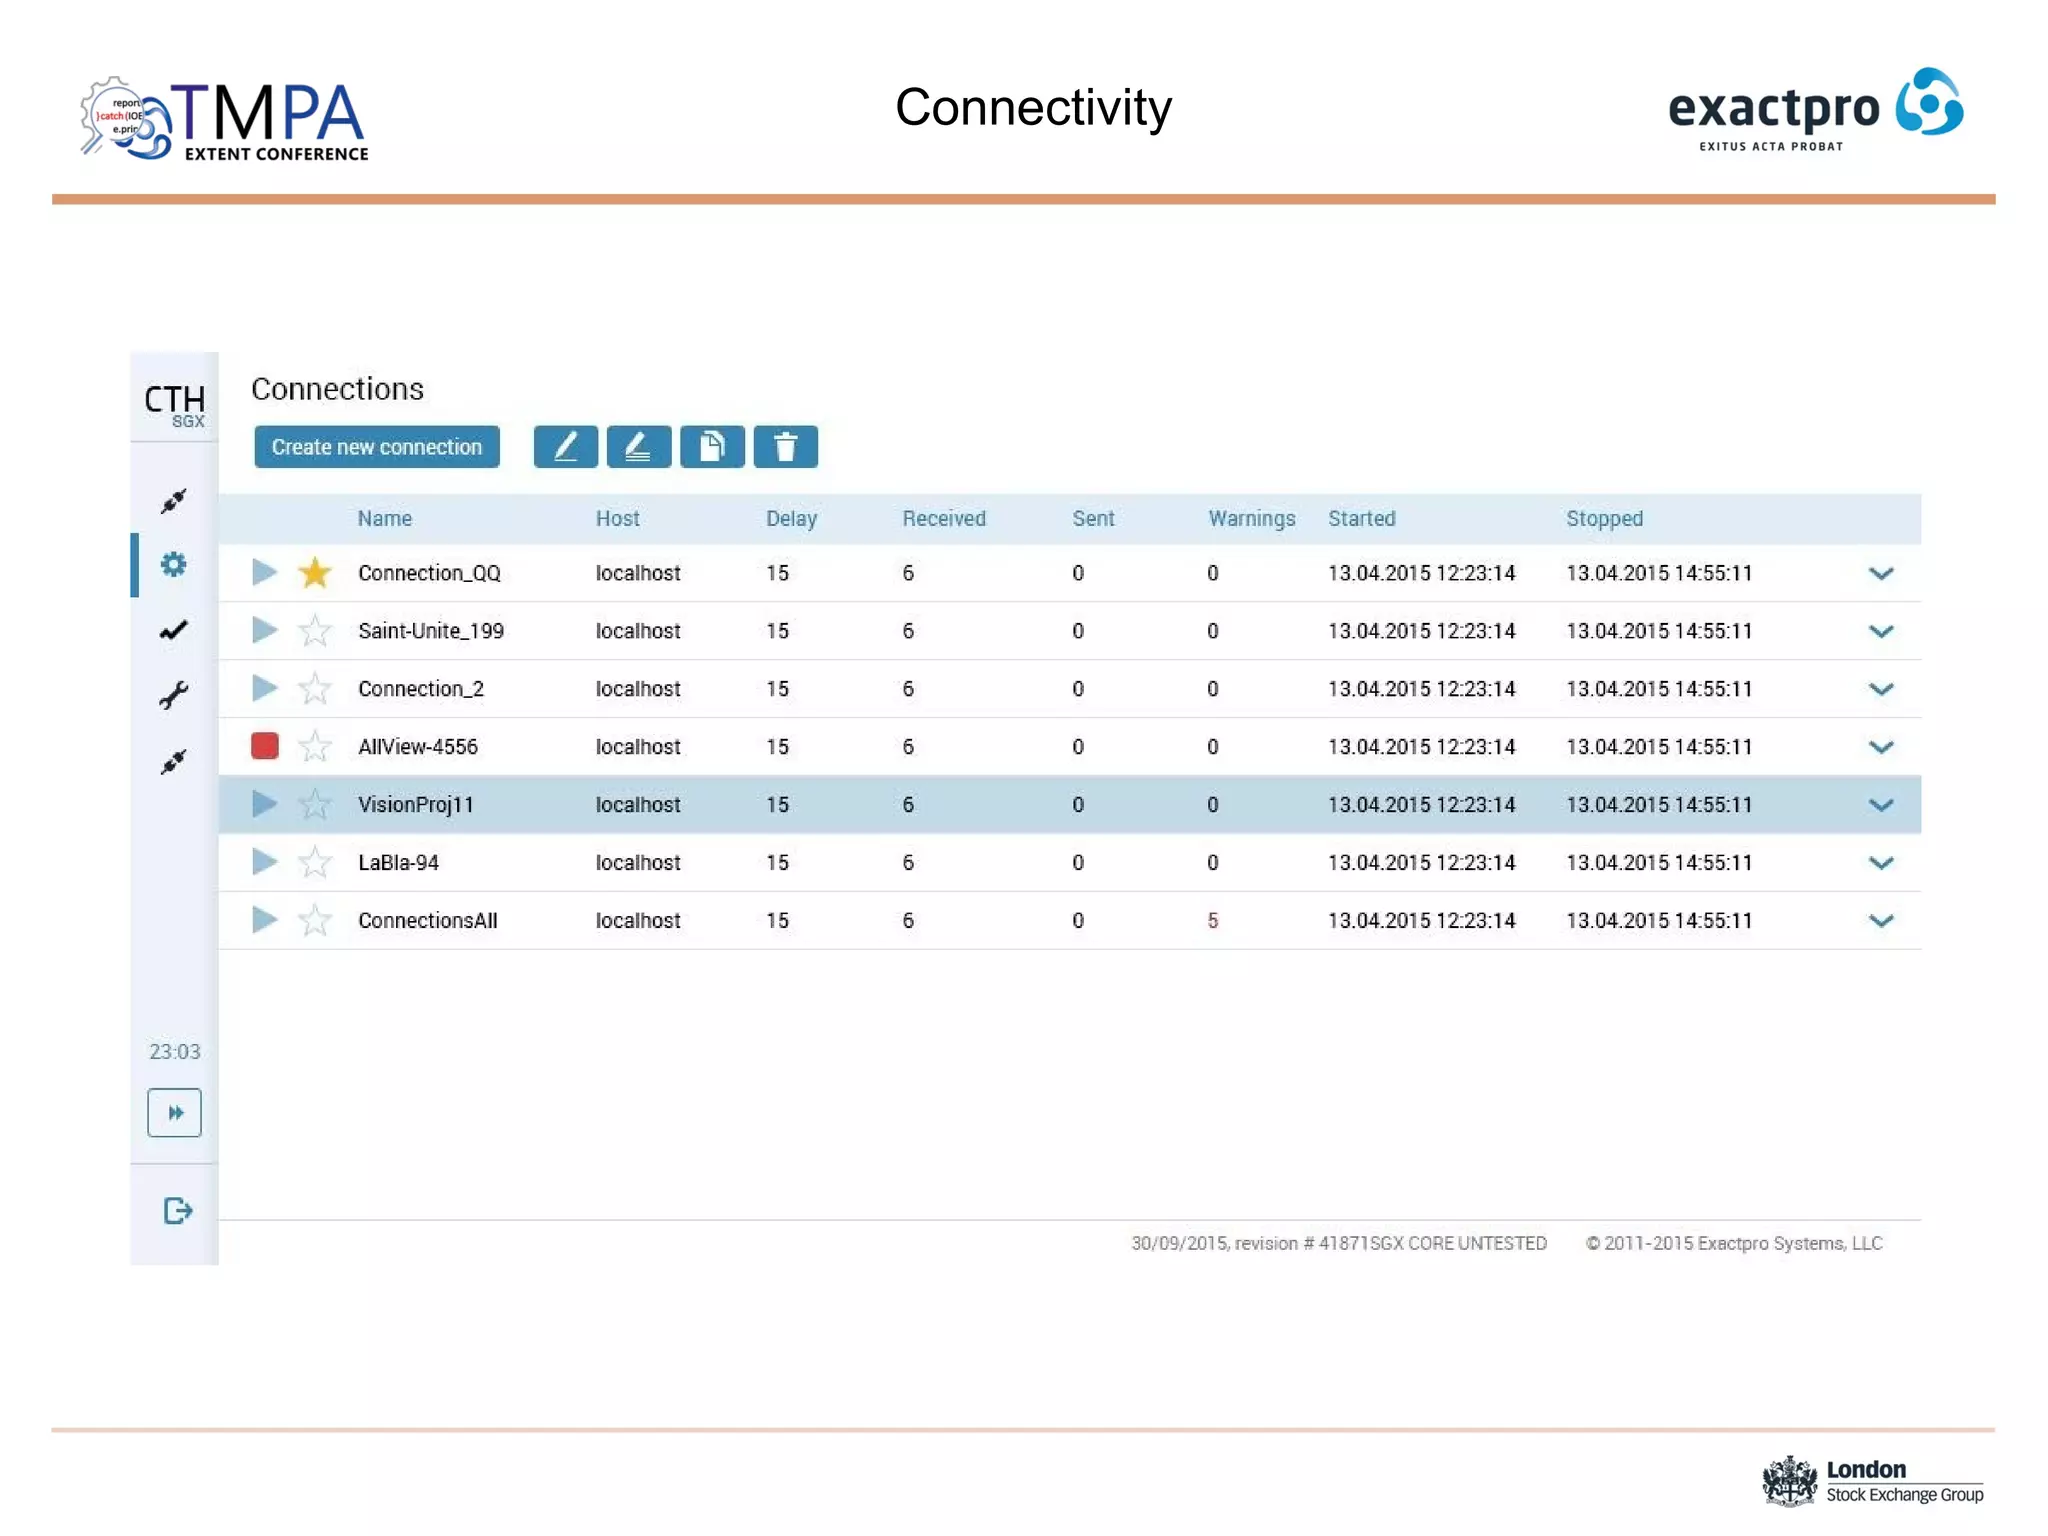Image resolution: width=2048 pixels, height=1536 pixels.
Task: Expand the ConnectionsAll row chevron
Action: click(1880, 920)
